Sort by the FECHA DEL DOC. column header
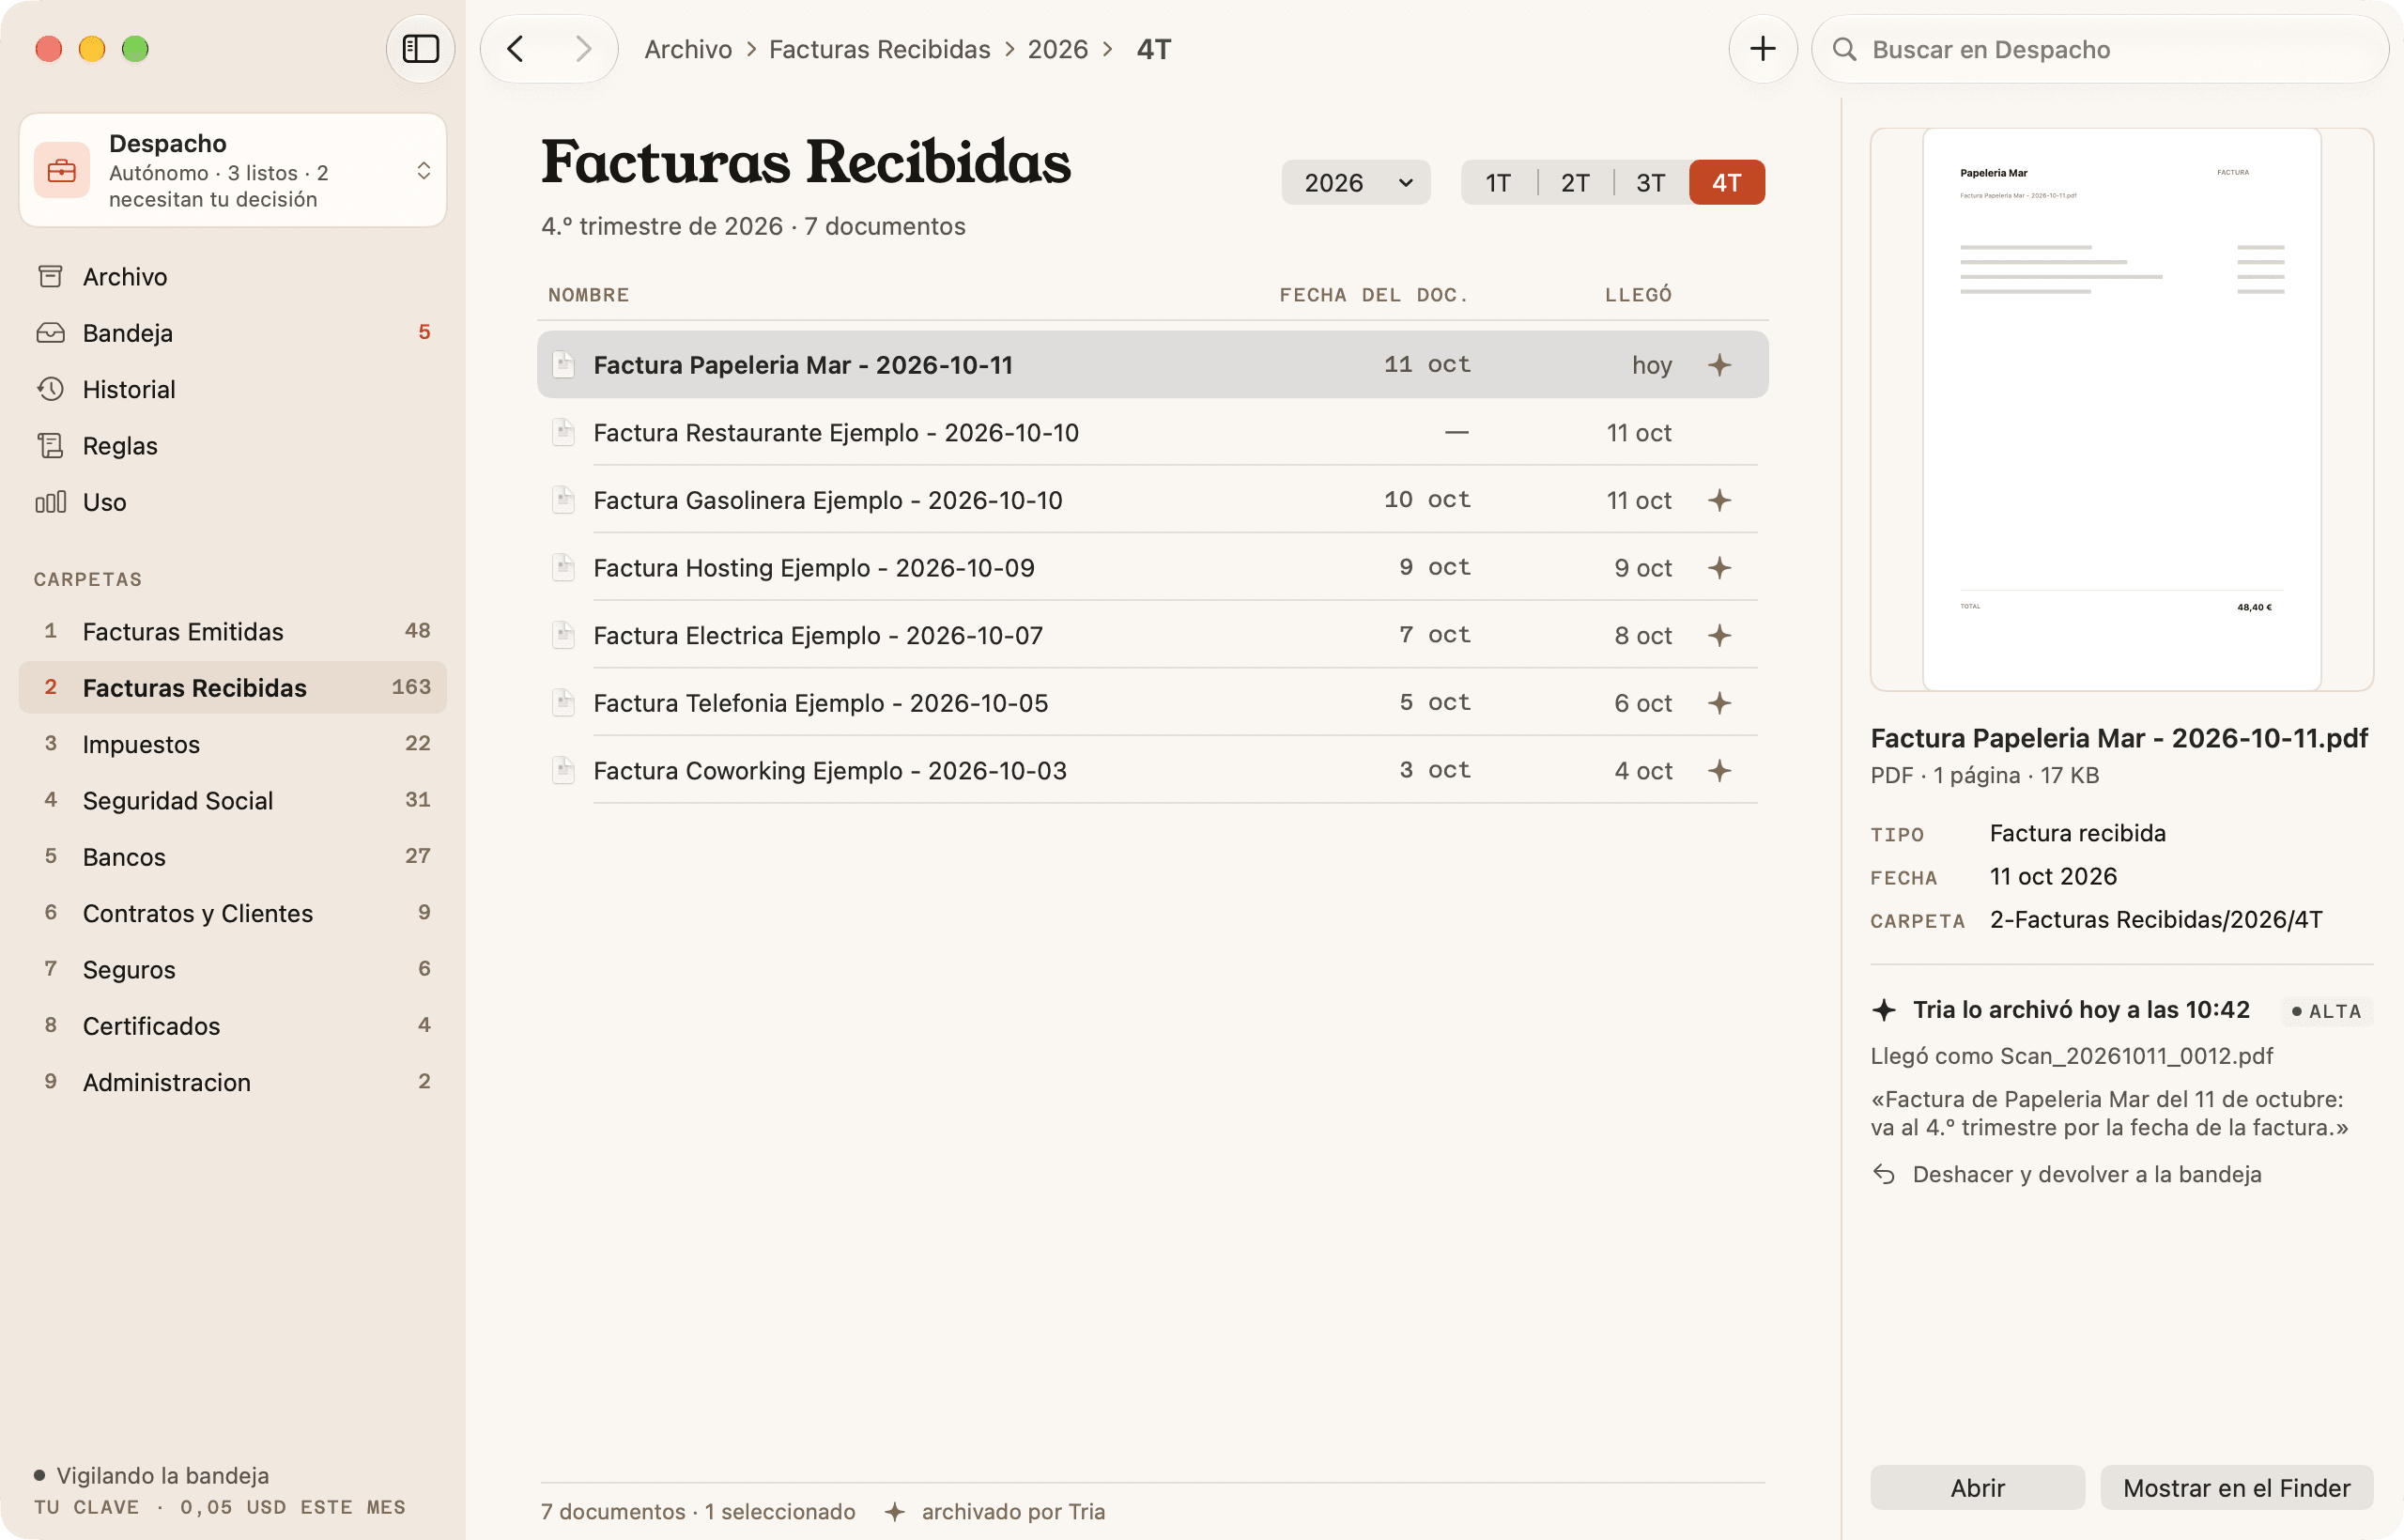Image resolution: width=2404 pixels, height=1540 pixels. click(1374, 295)
